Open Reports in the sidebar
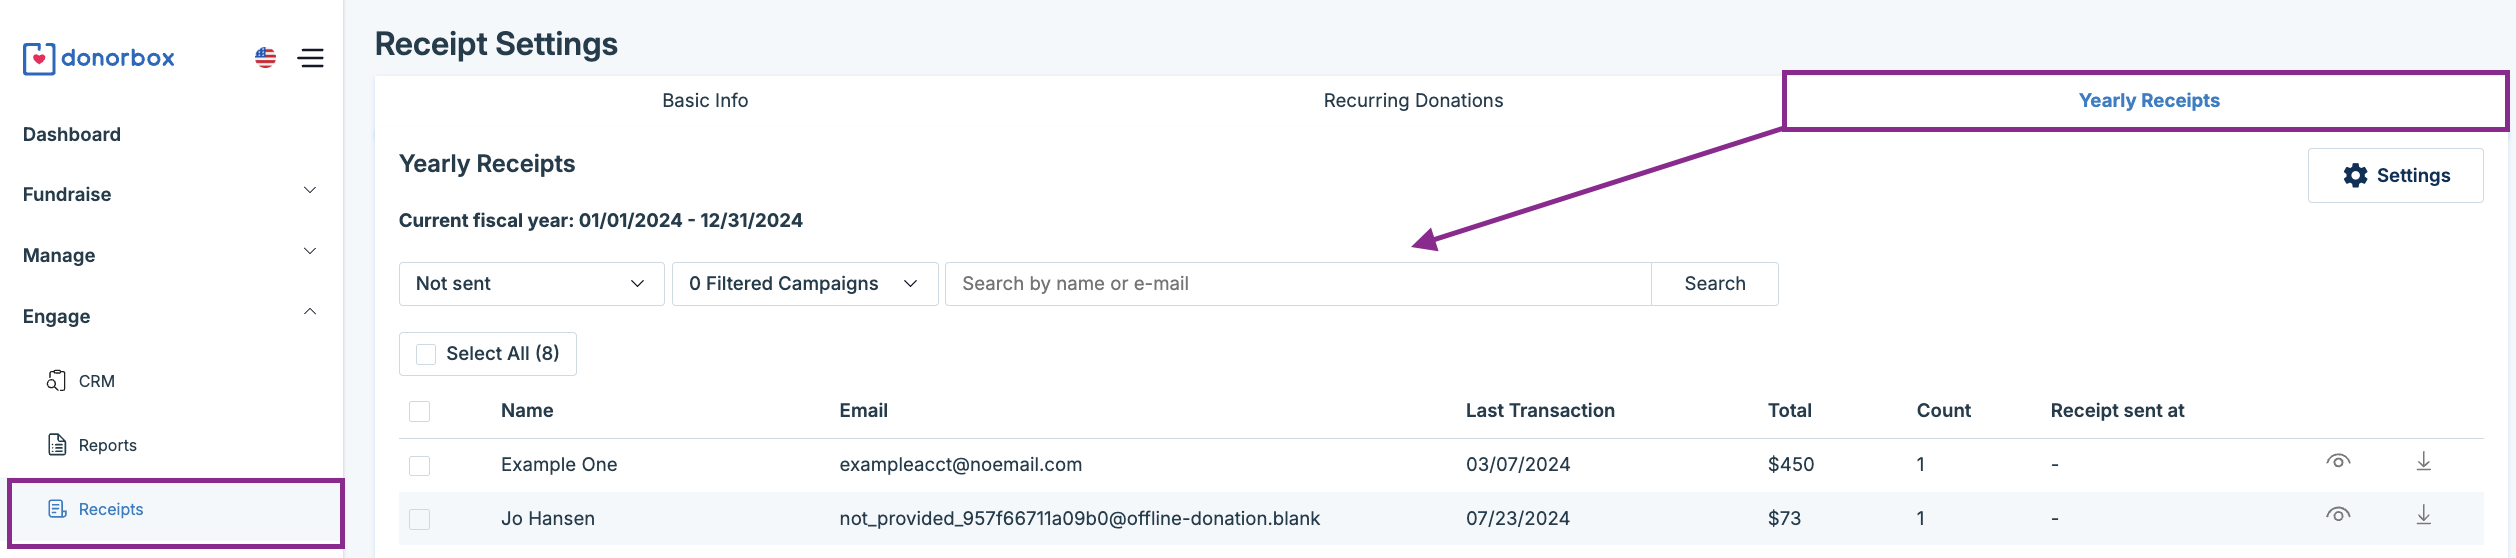 click(x=107, y=445)
